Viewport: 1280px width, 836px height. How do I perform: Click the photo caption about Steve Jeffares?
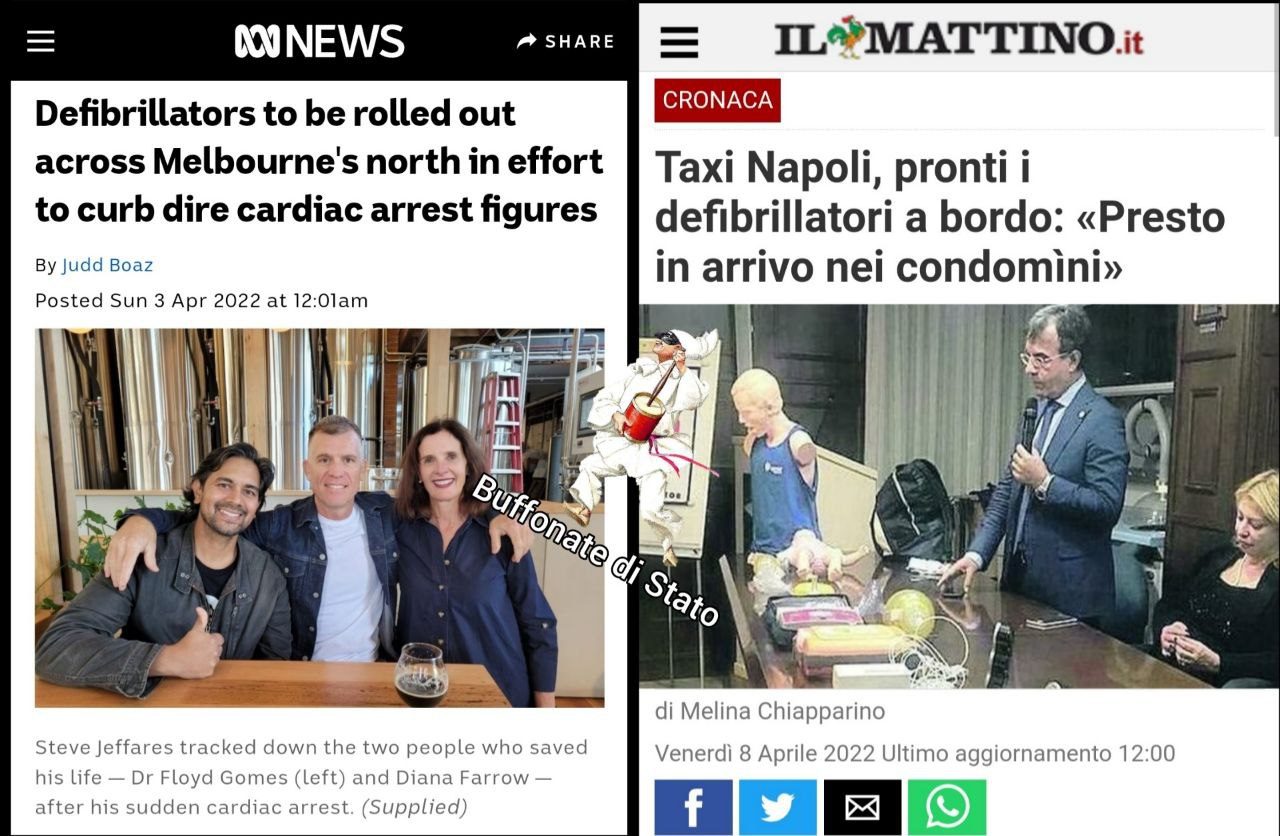pos(311,777)
